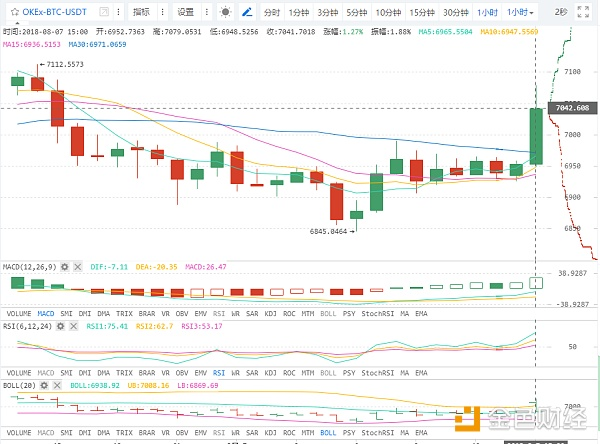Image resolution: width=600 pixels, height=444 pixels.
Task: Open MACD(12,26,9) settings gear
Action: (65, 267)
